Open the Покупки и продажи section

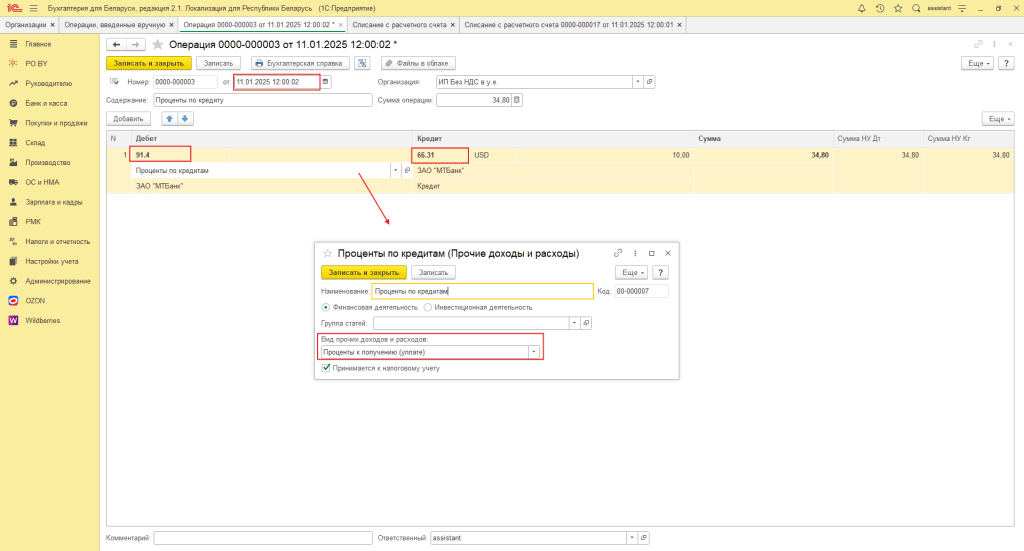tap(56, 123)
